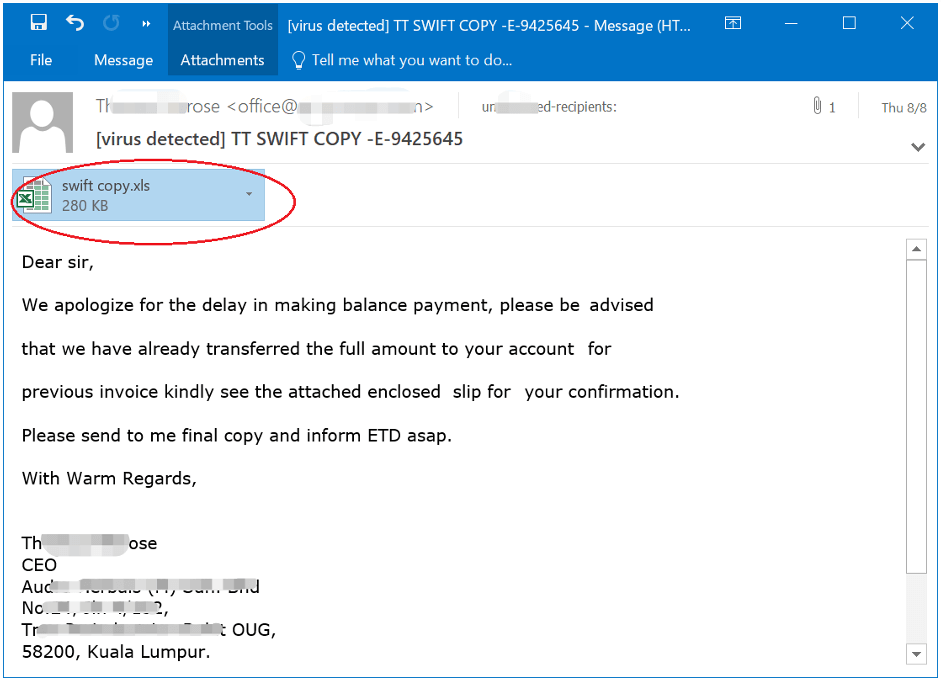Open the File menu

tap(41, 60)
